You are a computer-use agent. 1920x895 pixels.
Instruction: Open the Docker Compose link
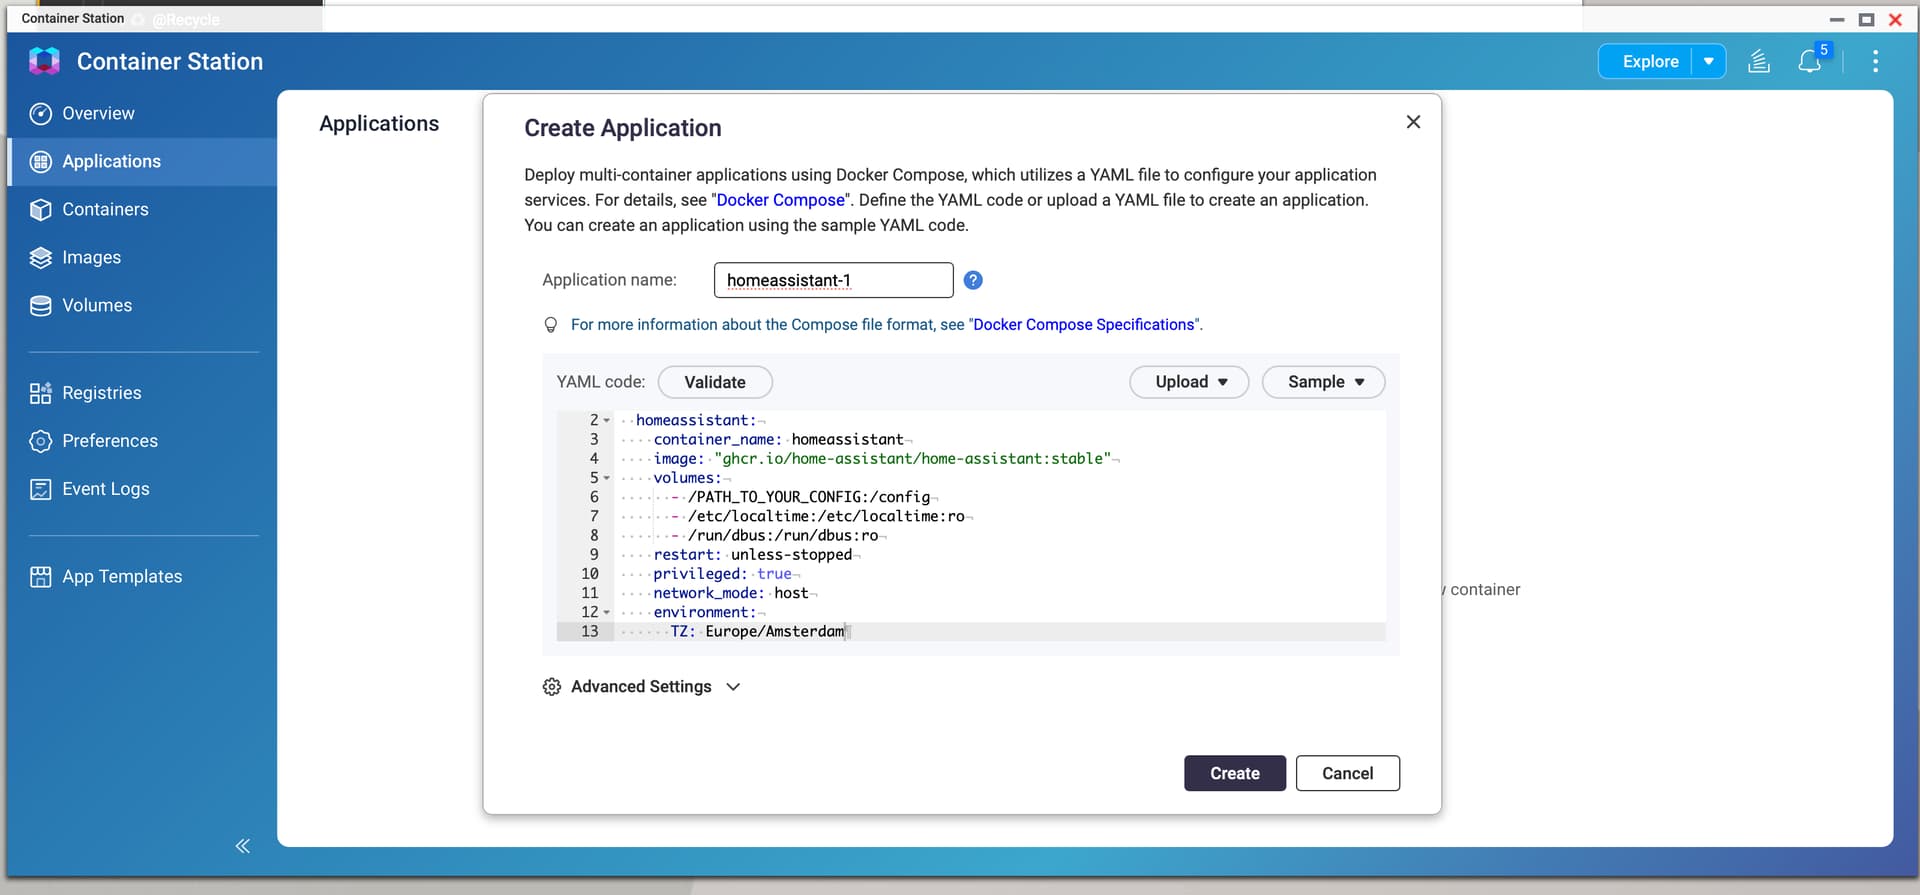point(781,200)
